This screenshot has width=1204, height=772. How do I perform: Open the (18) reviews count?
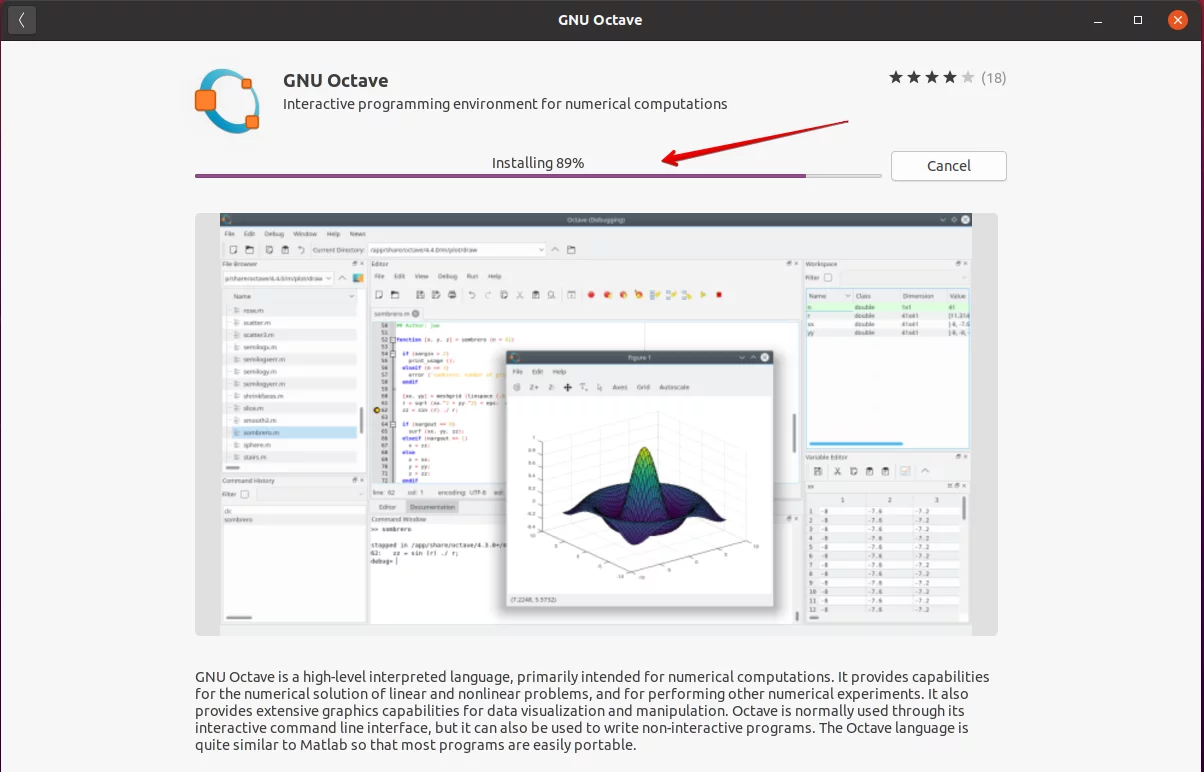coord(993,77)
